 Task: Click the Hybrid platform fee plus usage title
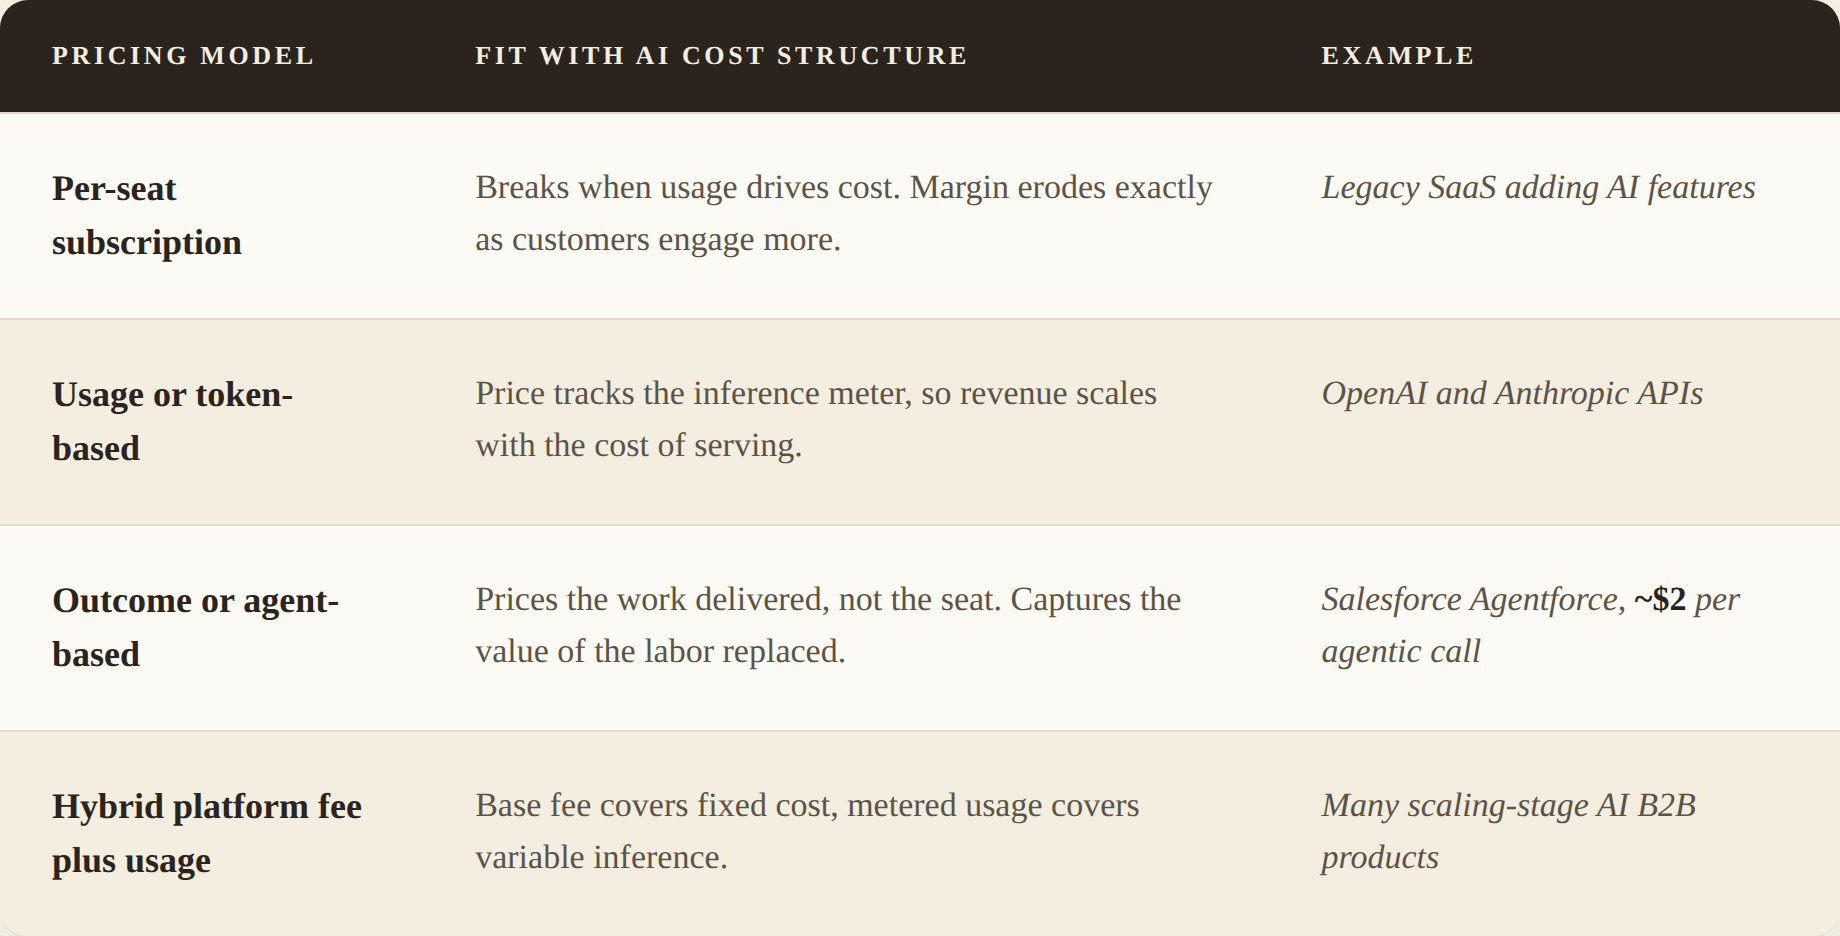coord(207,833)
